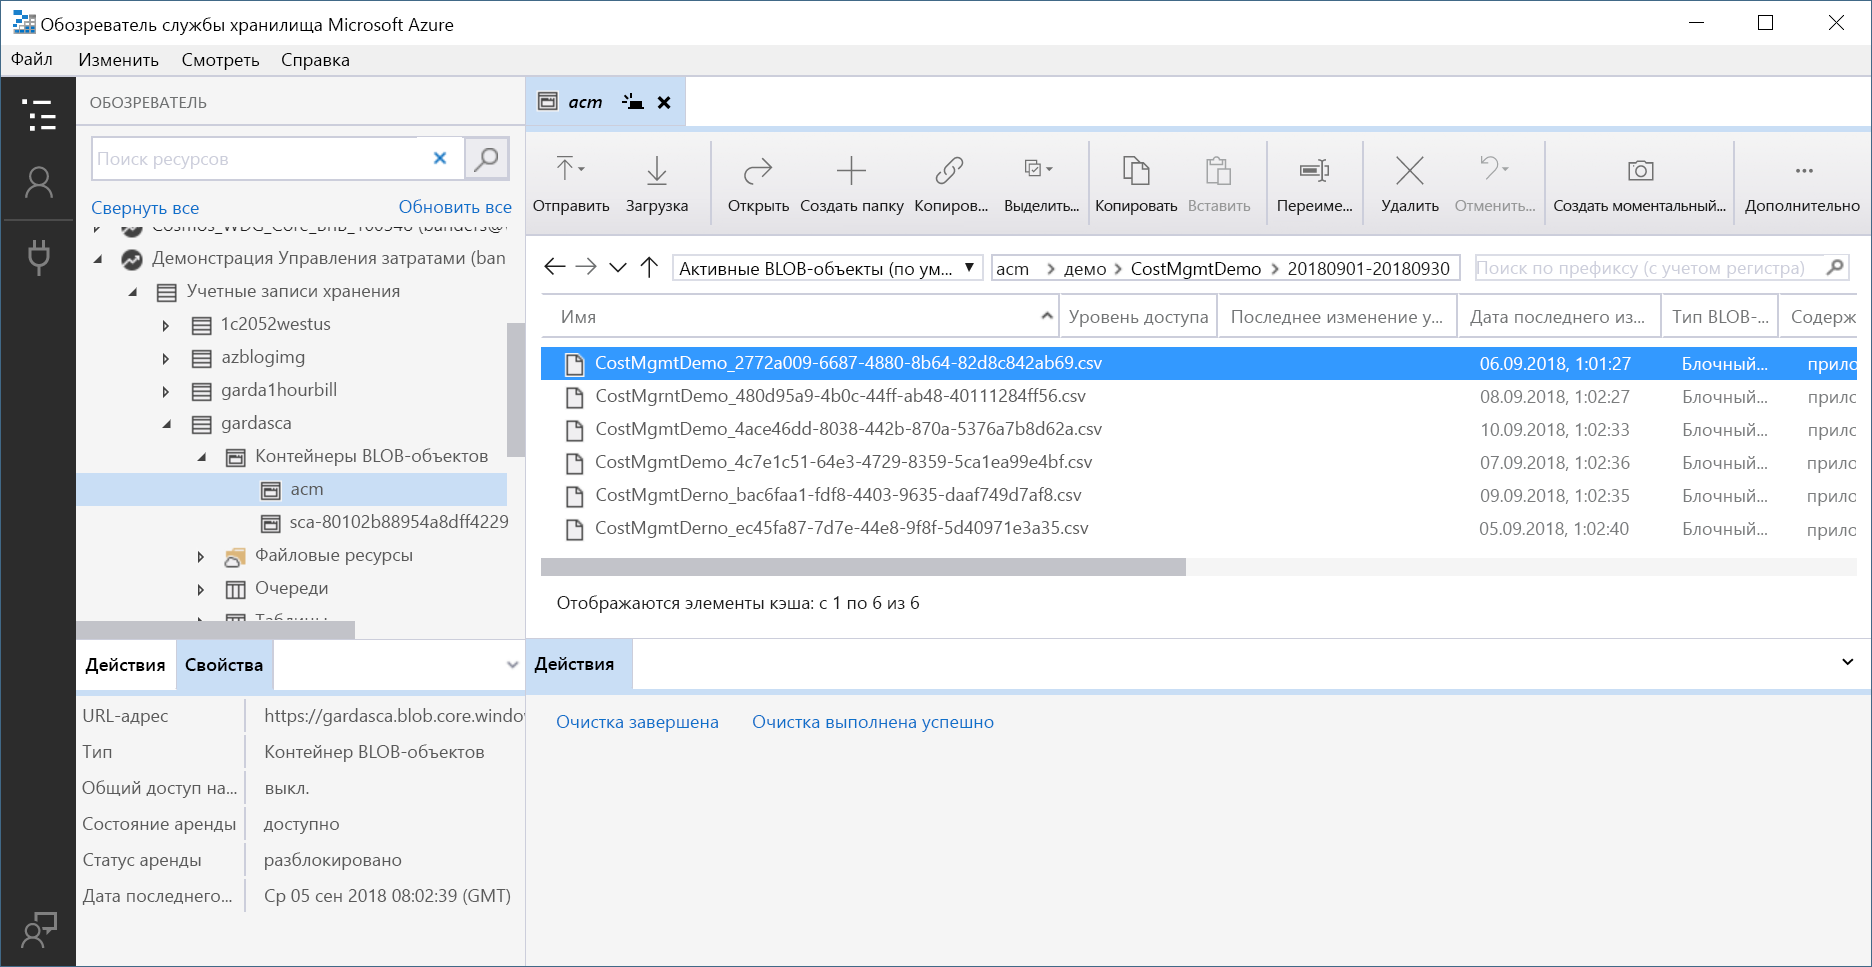Open the Активные BLOB-объекты view dropdown
Image resolution: width=1872 pixels, height=967 pixels.
tap(827, 268)
